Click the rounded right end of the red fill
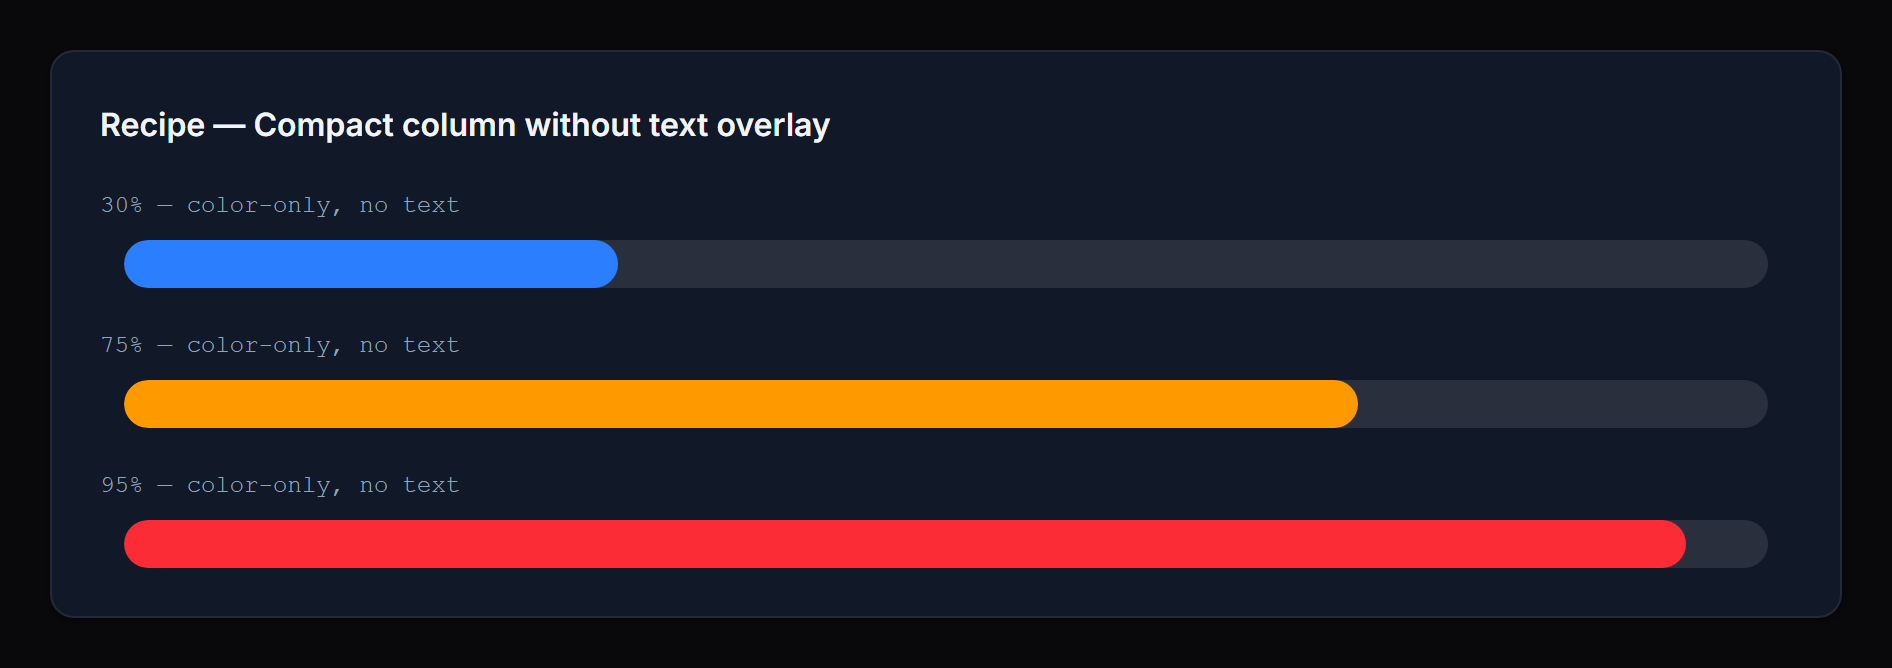 pyautogui.click(x=1674, y=544)
